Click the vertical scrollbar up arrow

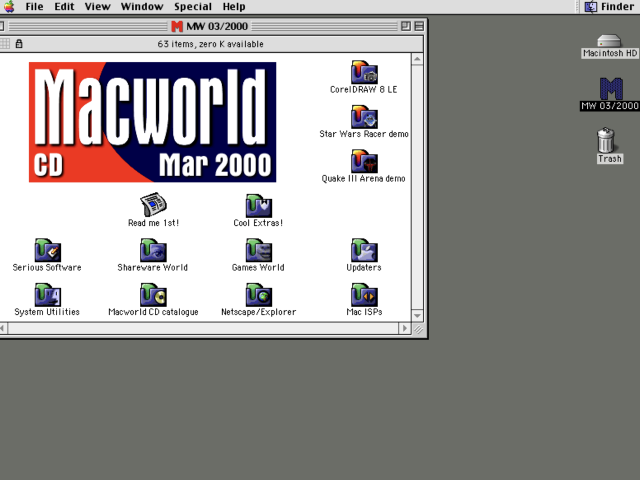click(x=417, y=60)
